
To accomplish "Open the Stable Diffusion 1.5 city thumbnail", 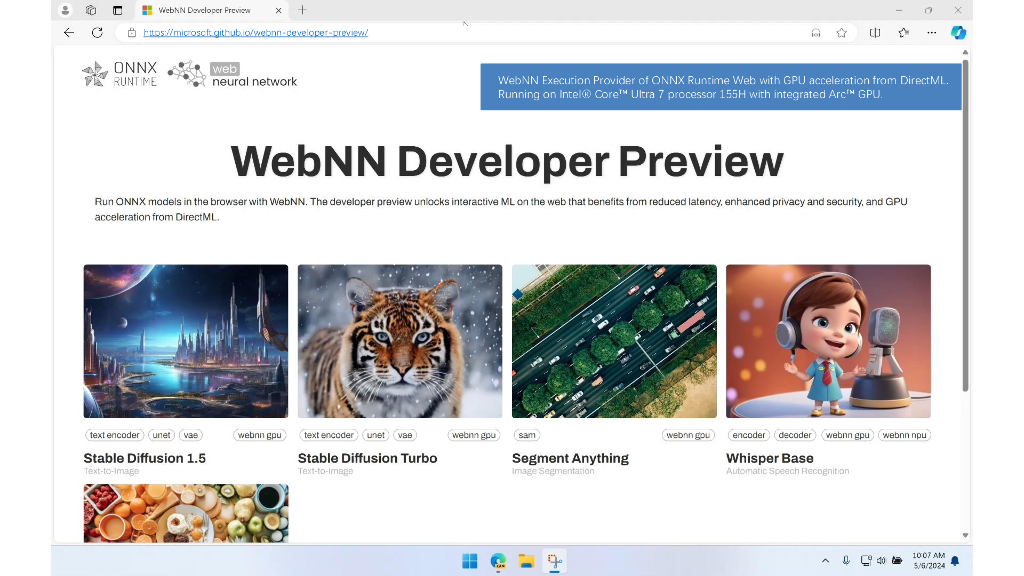I will 185,341.
